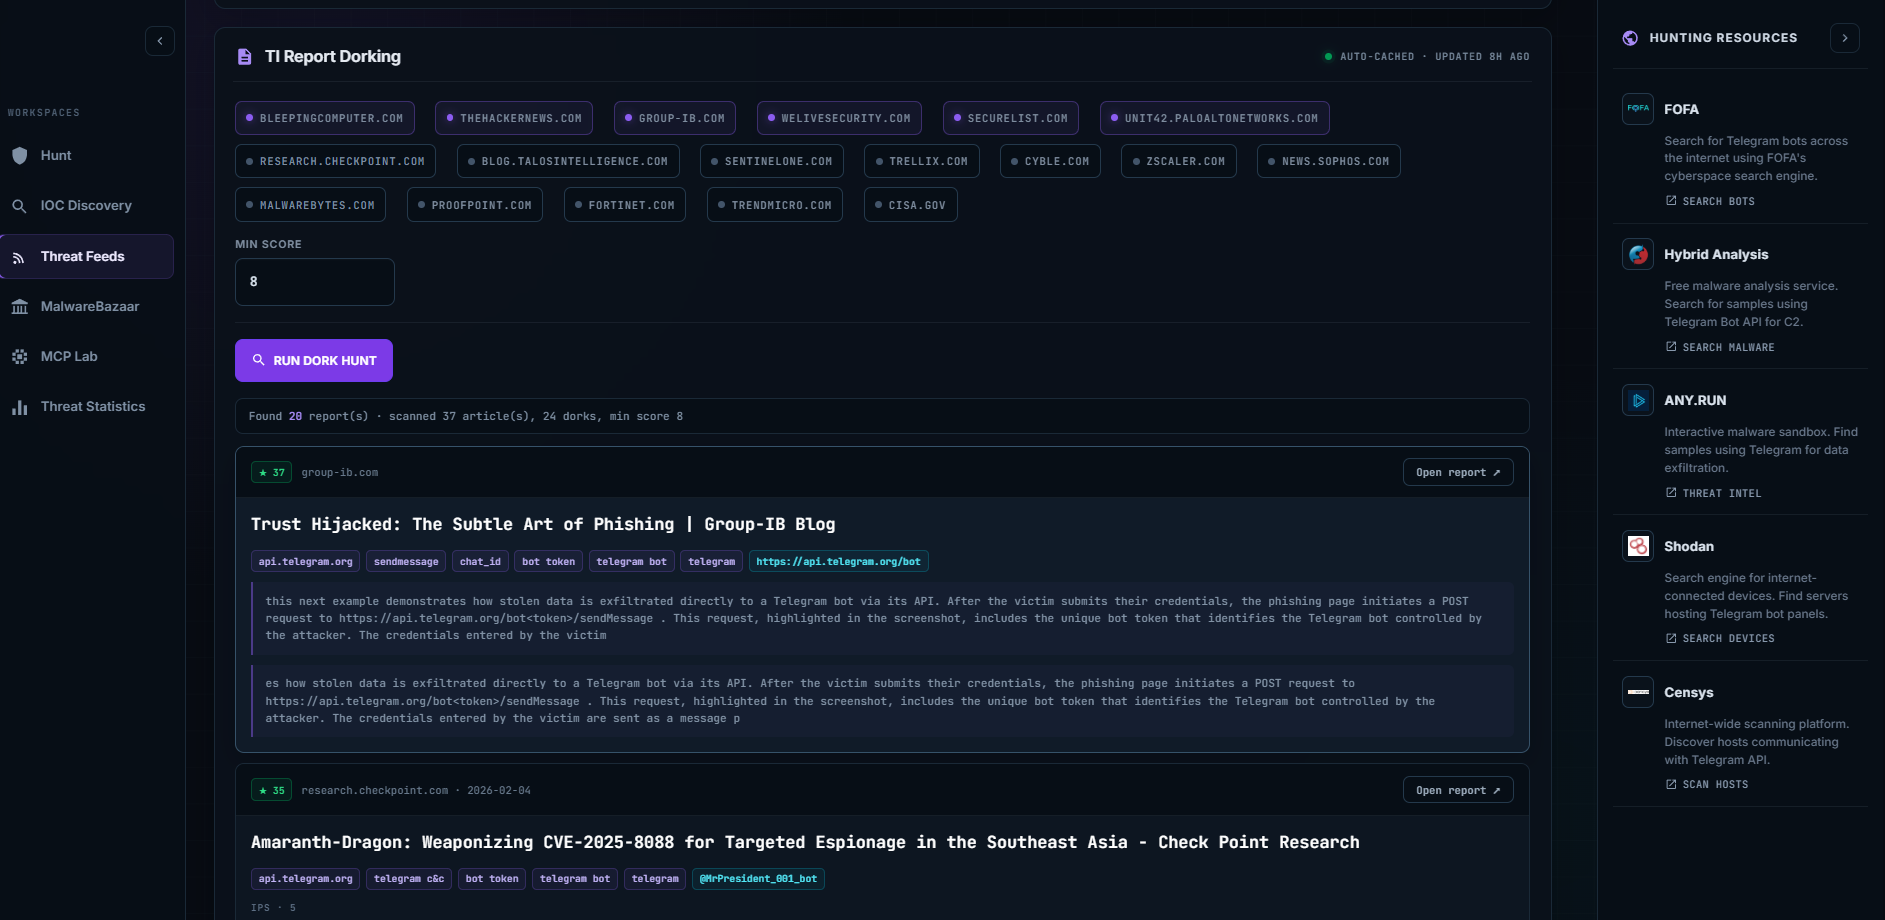The width and height of the screenshot is (1885, 920).
Task: Click the sendmessage keyword tag
Action: [x=406, y=562]
